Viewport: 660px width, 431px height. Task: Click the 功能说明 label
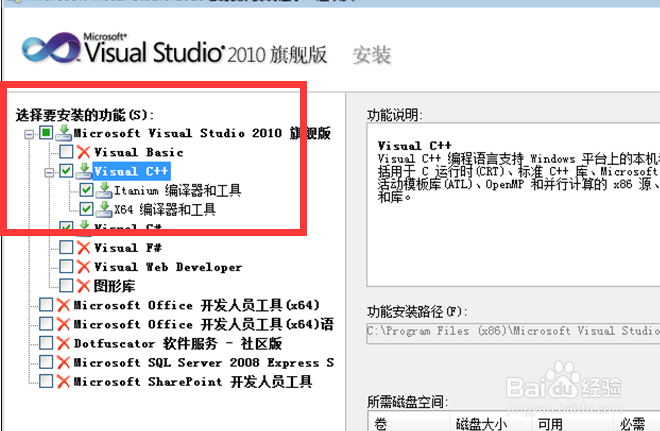point(395,115)
